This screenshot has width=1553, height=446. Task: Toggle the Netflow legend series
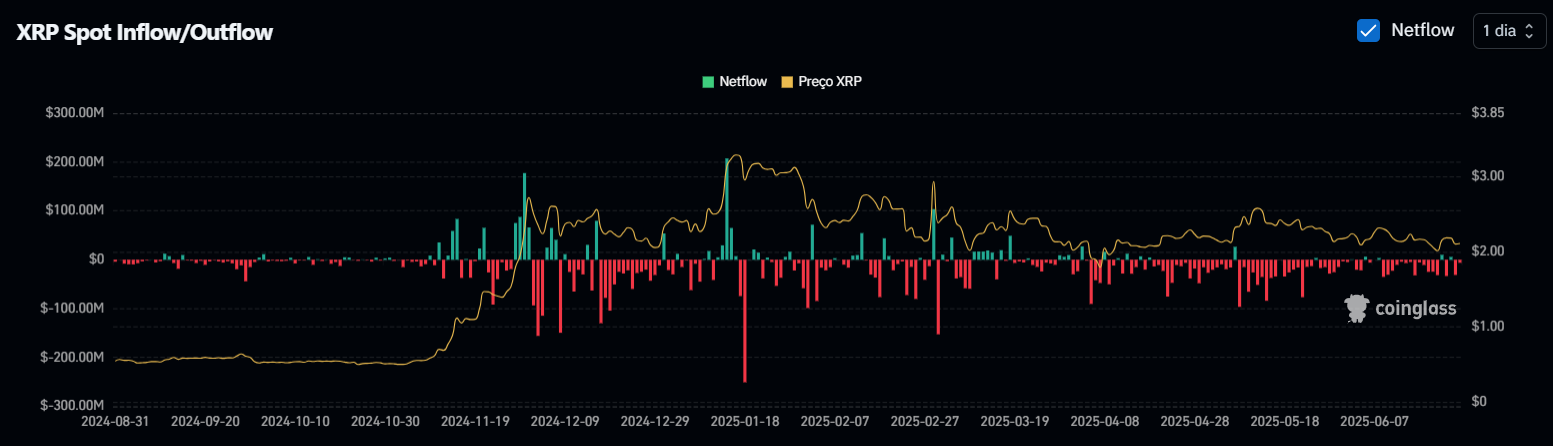(735, 81)
